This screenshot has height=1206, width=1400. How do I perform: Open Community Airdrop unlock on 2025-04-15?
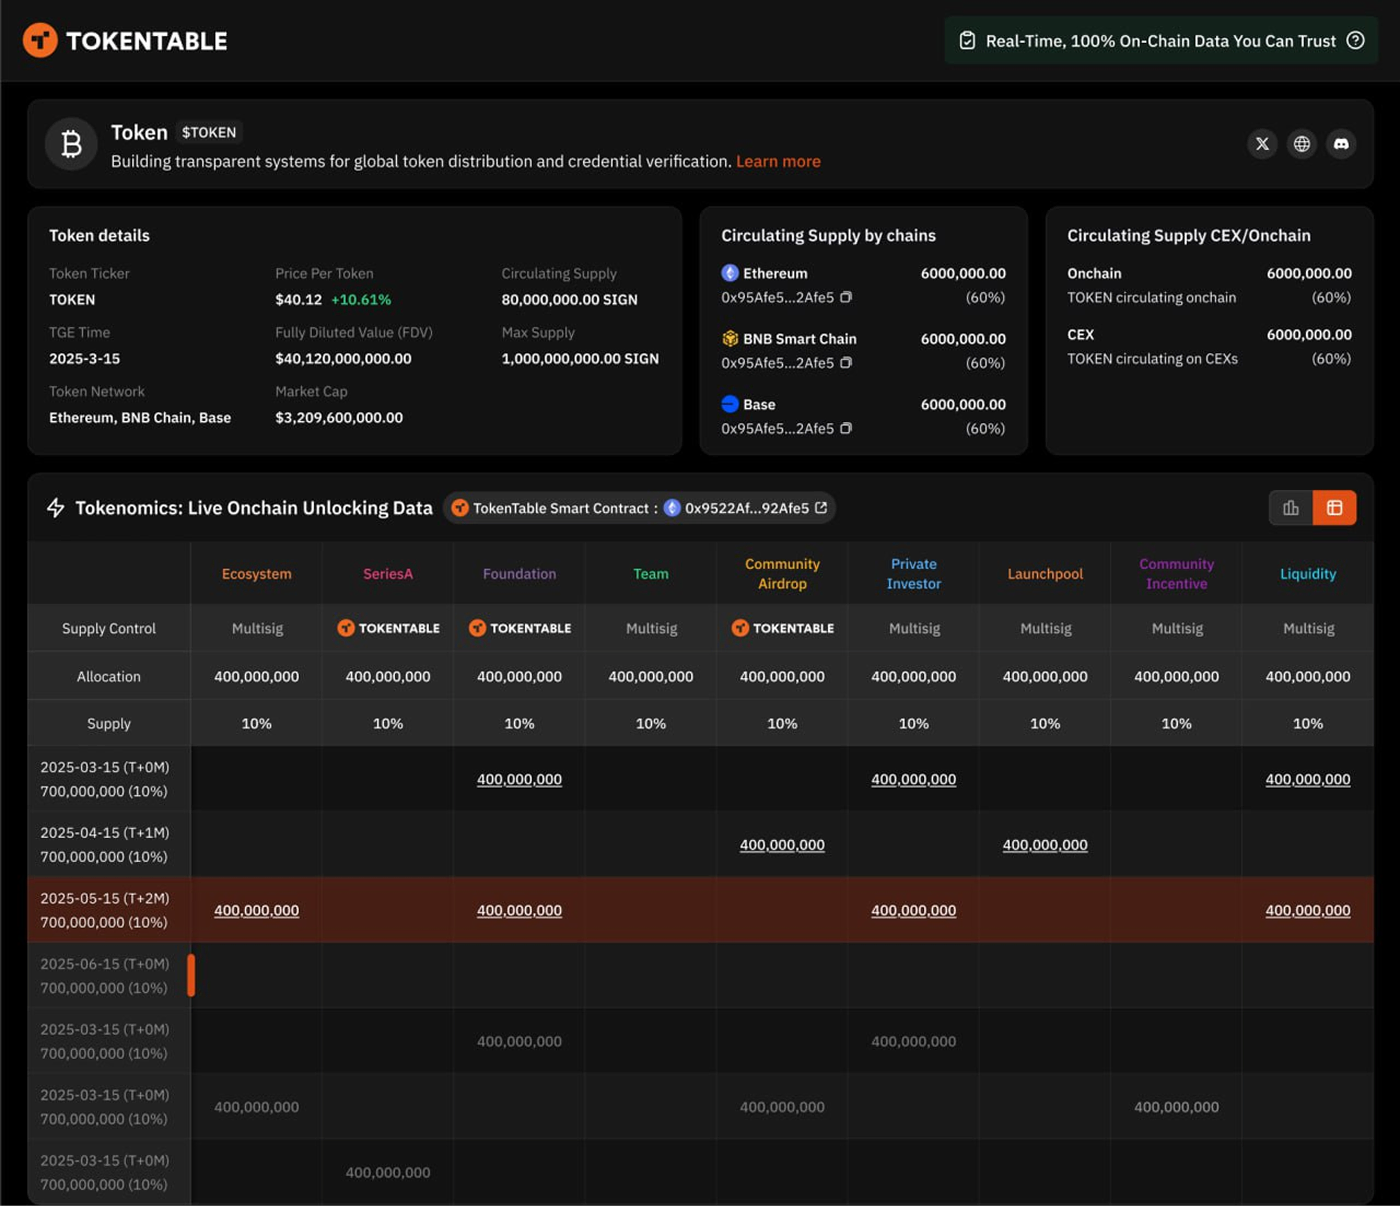(782, 845)
